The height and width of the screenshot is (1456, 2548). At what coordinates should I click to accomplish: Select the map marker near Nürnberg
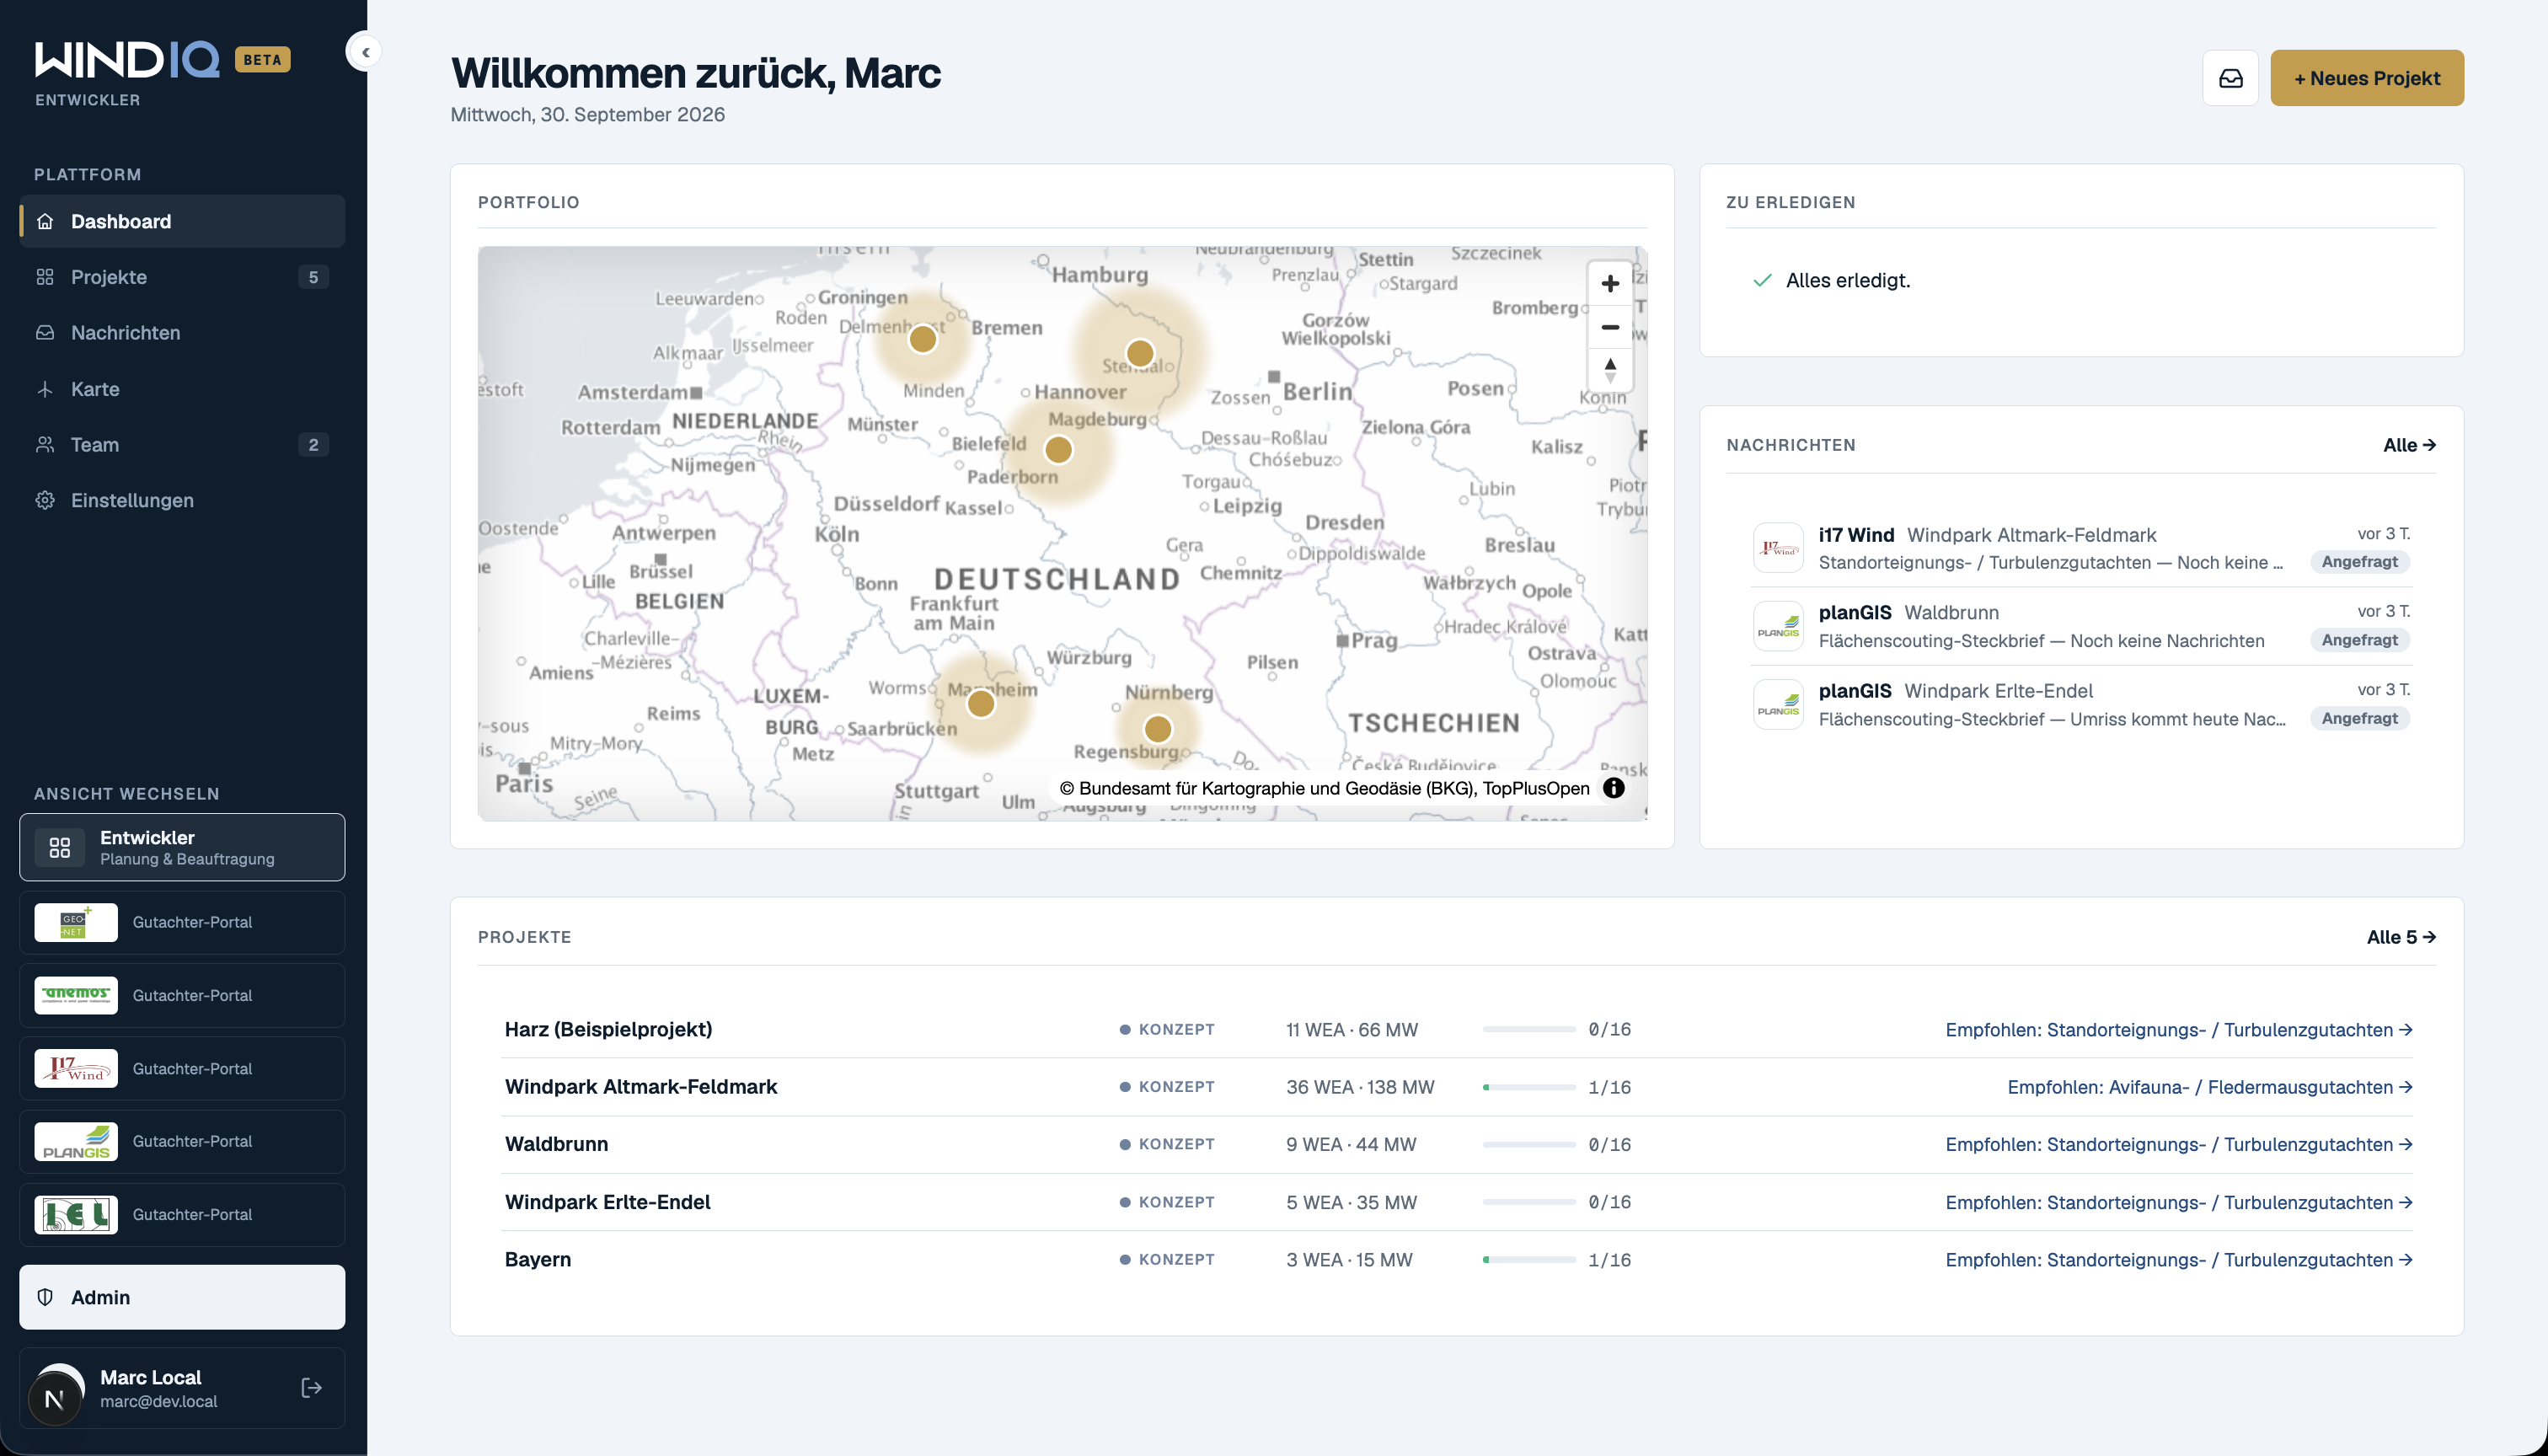(x=1157, y=728)
